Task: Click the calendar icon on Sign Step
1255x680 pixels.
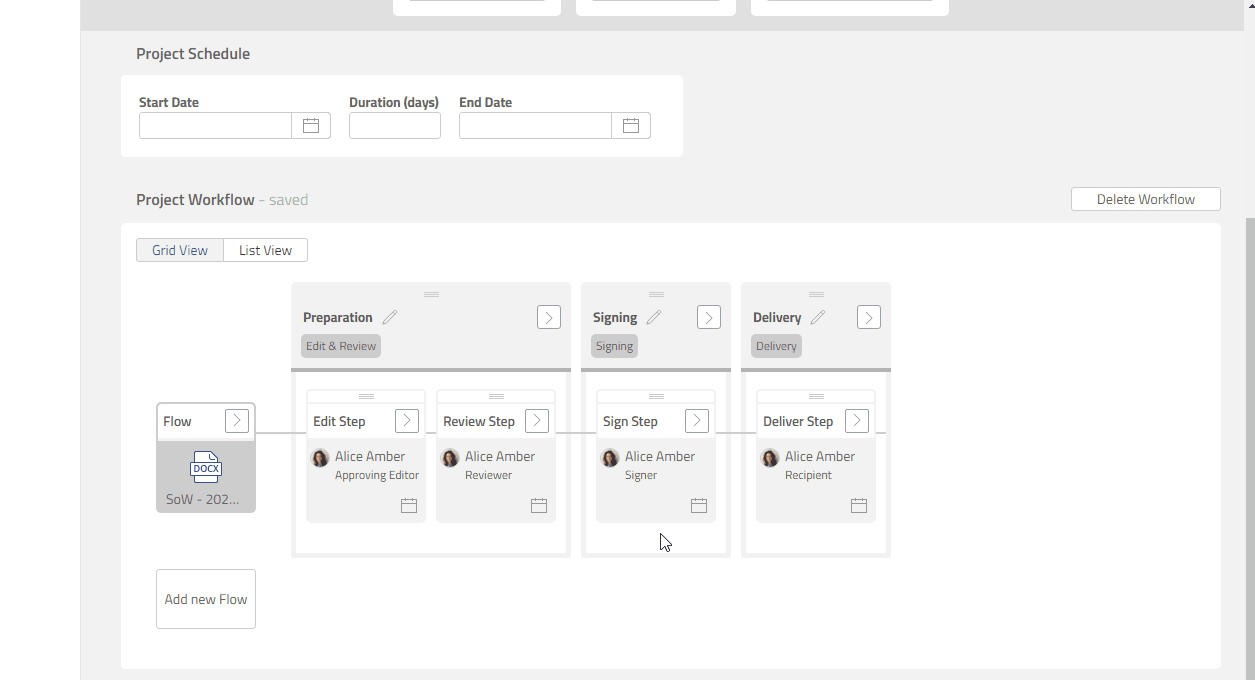Action: click(699, 506)
